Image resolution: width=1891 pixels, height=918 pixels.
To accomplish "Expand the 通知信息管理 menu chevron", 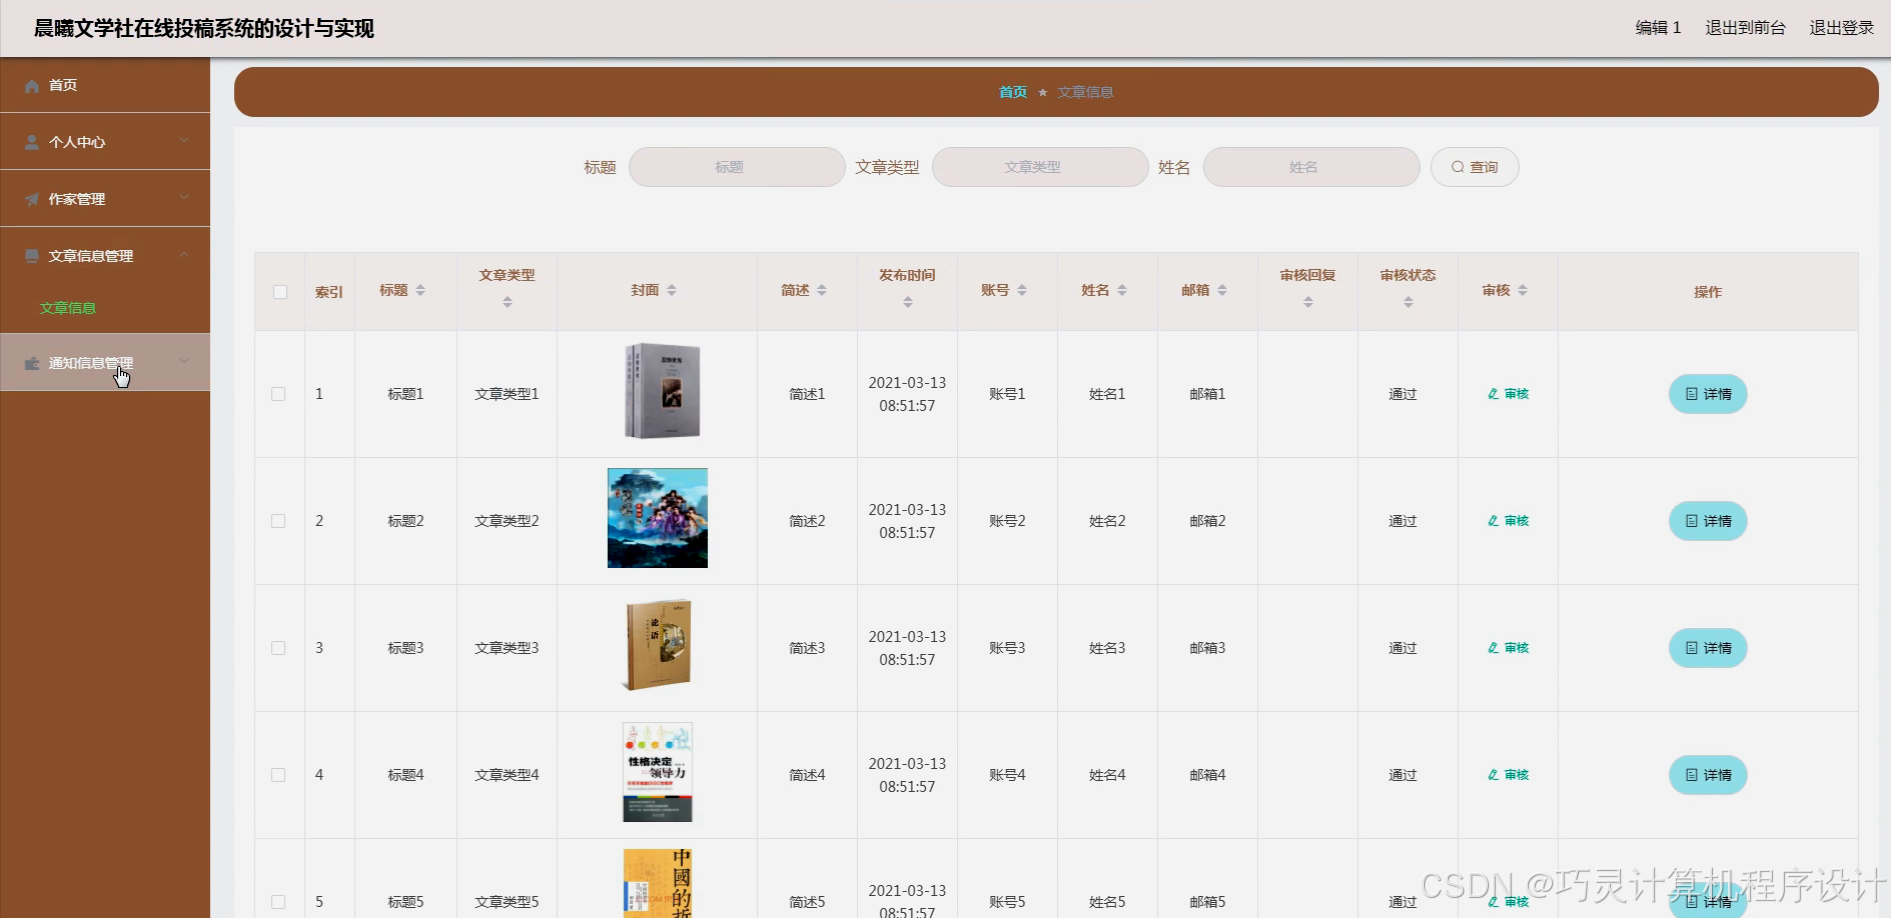I will click(x=184, y=362).
